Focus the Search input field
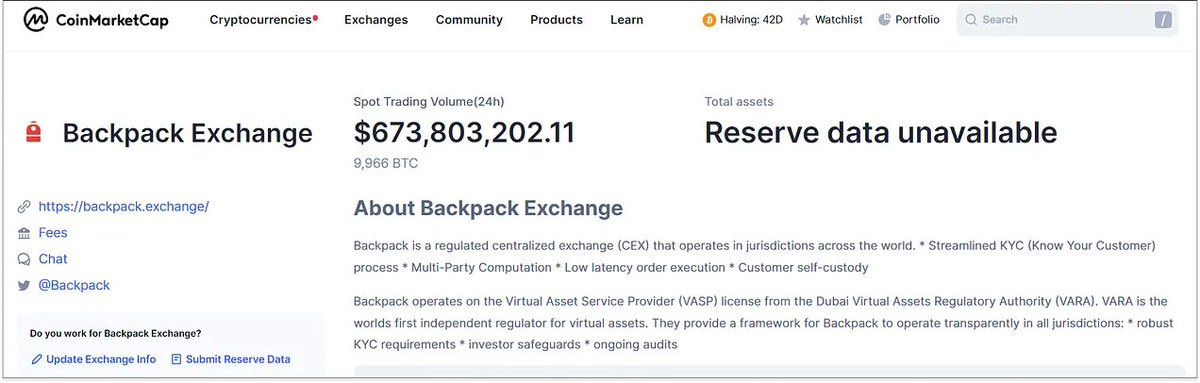The width and height of the screenshot is (1200, 383). pos(1068,20)
